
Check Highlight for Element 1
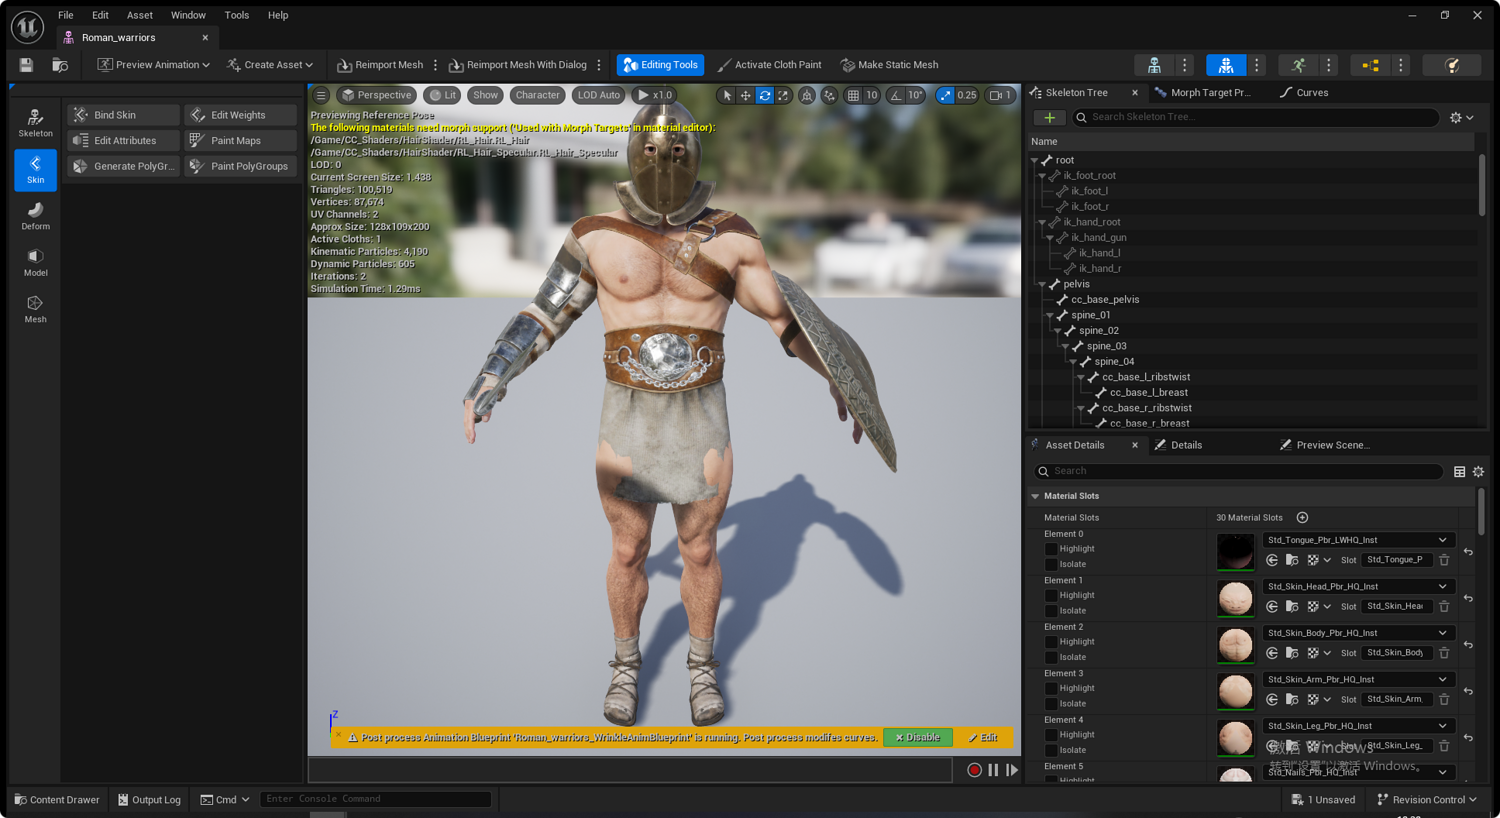1051,595
